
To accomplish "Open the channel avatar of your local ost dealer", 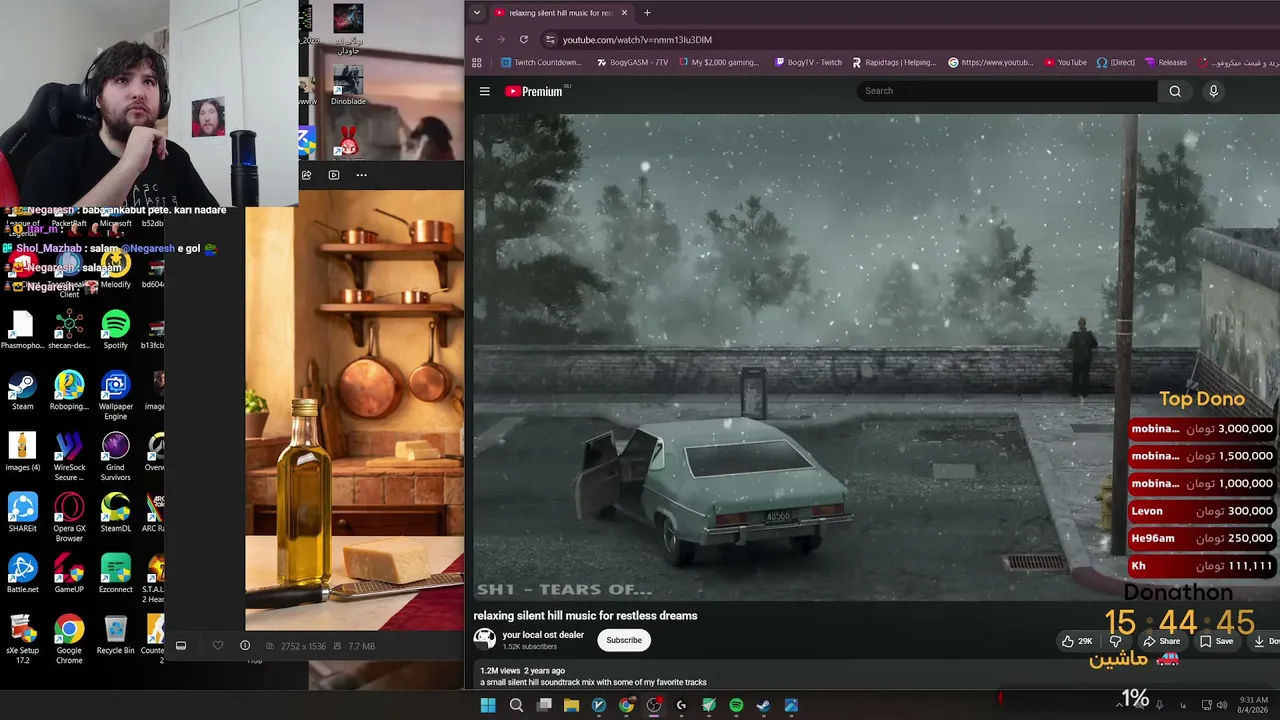I will coord(485,639).
